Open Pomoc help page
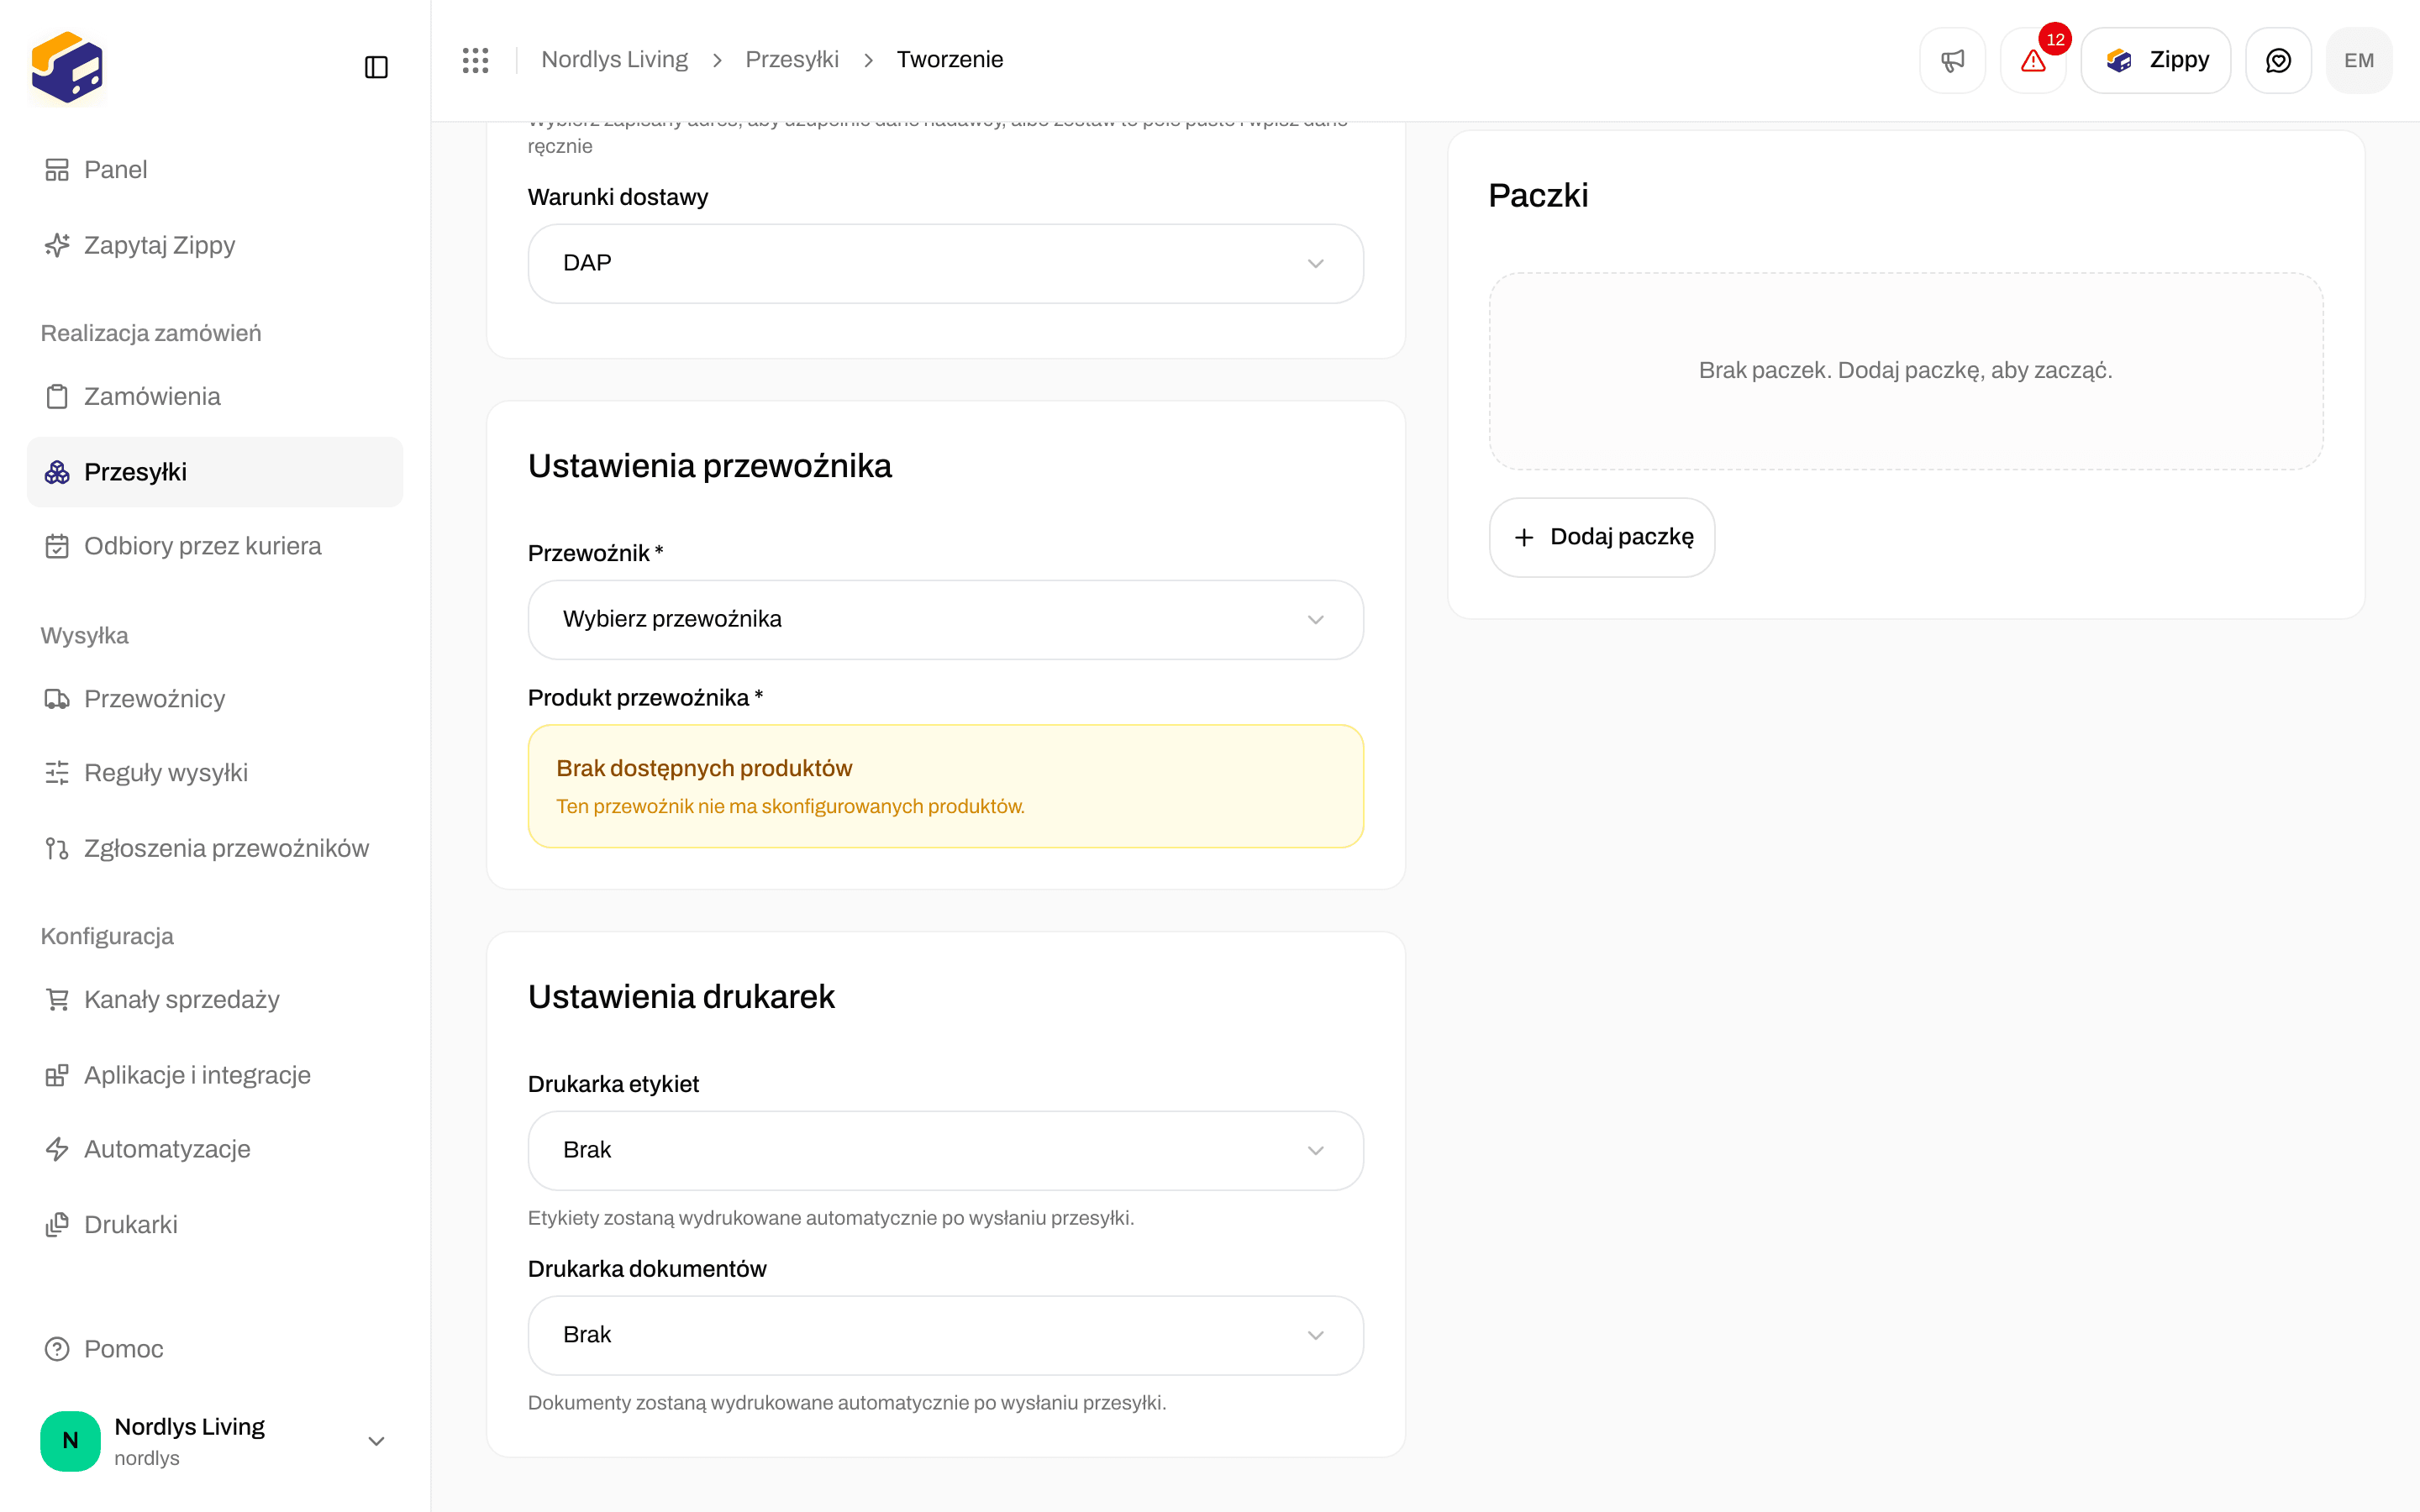 point(215,1349)
